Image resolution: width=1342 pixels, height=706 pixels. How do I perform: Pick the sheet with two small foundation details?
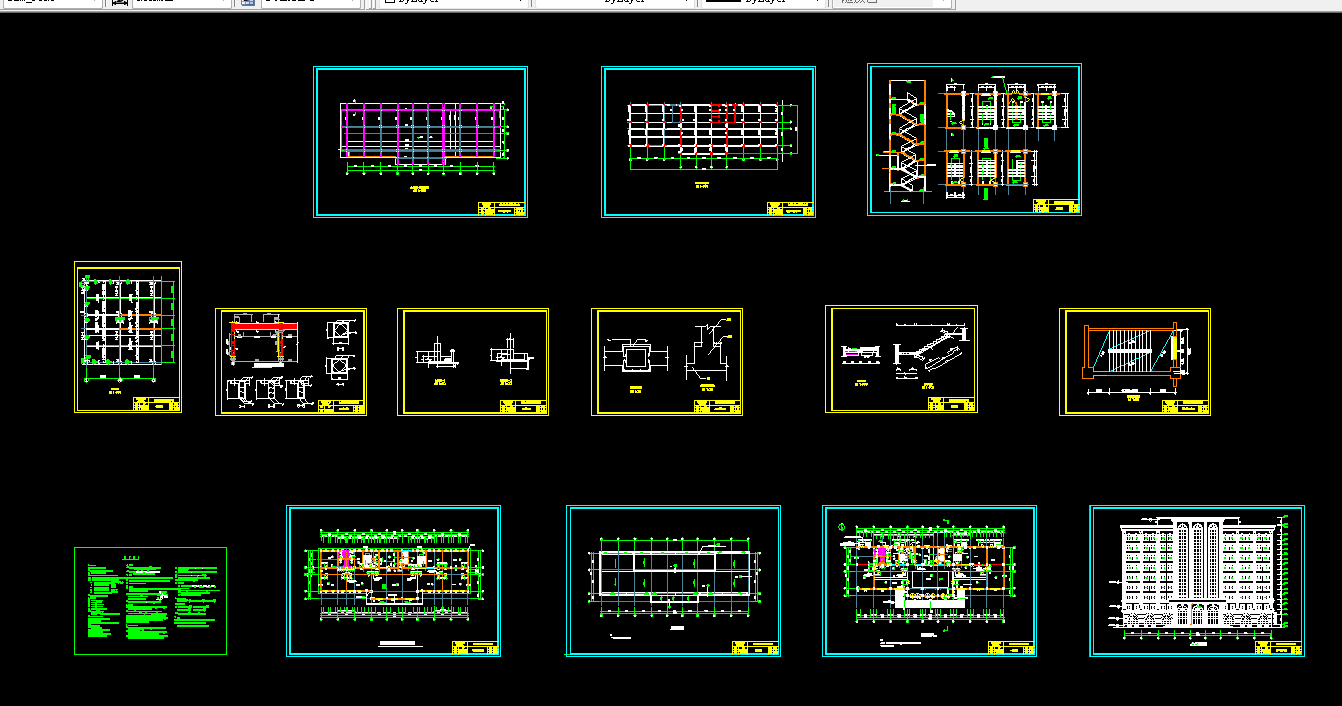pos(473,361)
